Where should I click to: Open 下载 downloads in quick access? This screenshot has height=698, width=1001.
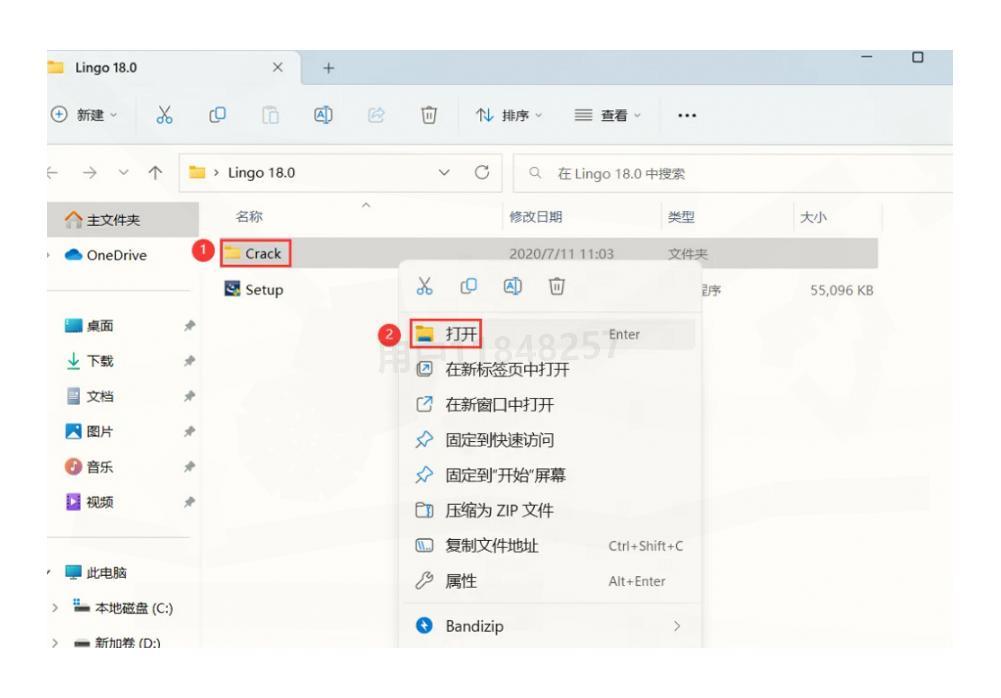89,361
